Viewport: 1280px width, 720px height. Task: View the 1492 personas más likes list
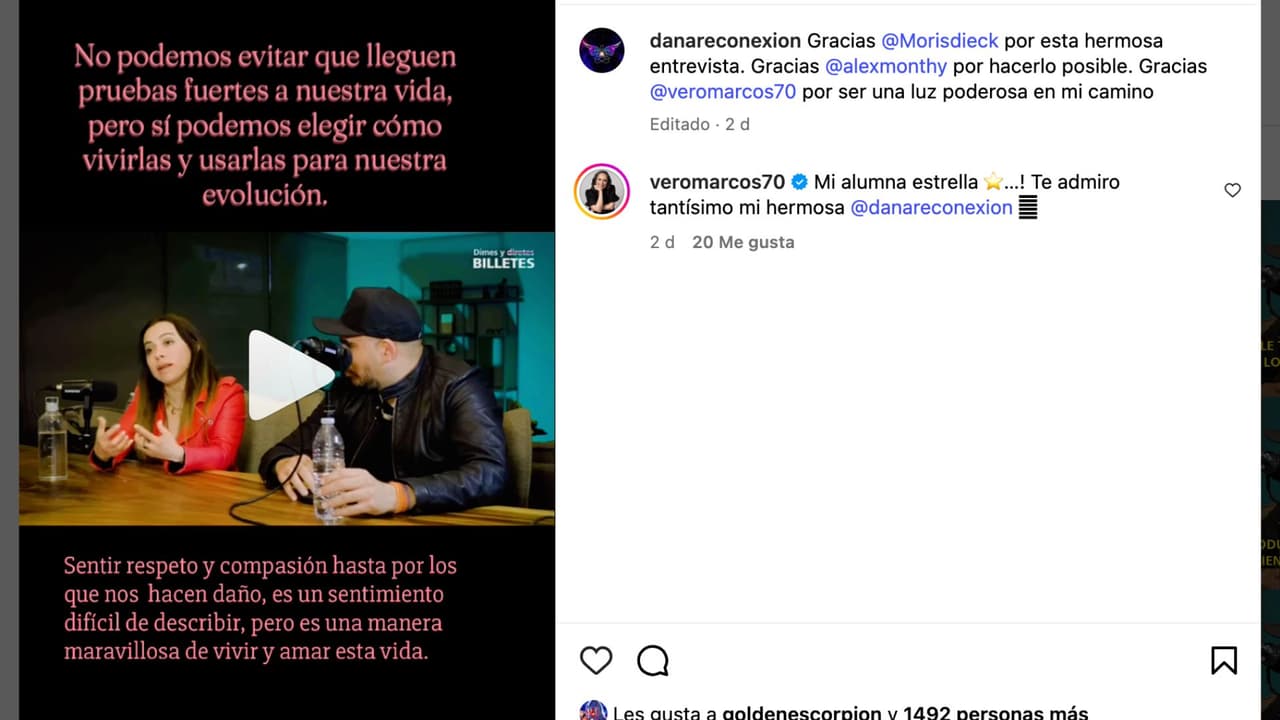coord(995,713)
